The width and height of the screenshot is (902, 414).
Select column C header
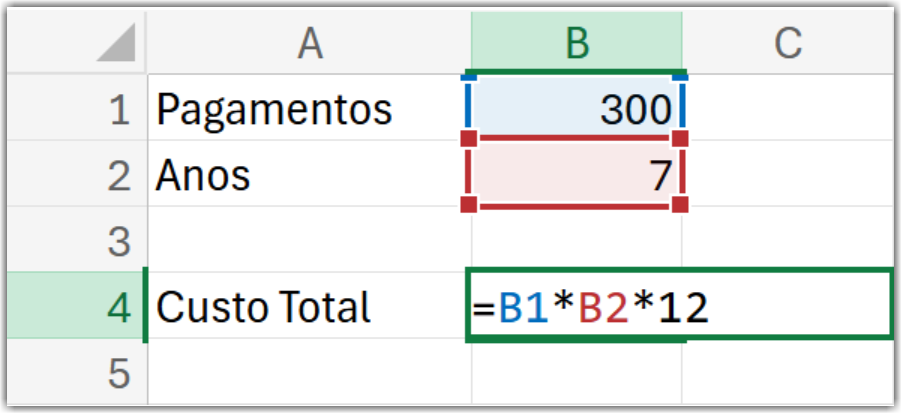tap(787, 42)
